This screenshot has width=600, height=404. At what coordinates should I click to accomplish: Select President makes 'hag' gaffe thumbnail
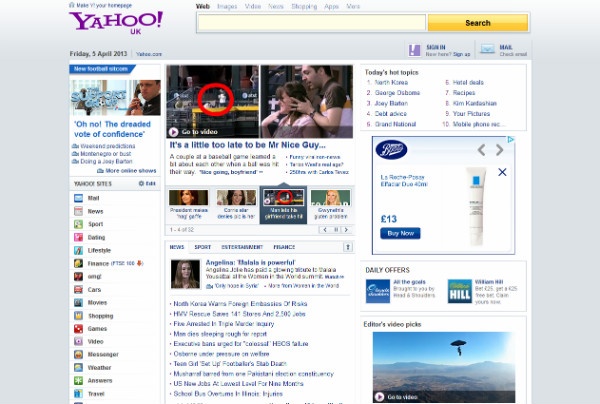(x=189, y=198)
